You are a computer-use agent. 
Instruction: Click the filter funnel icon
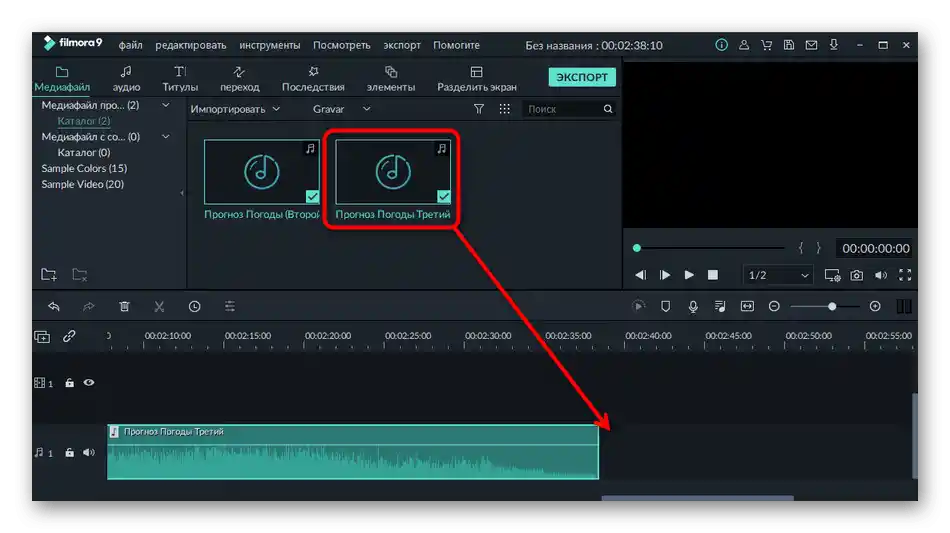(x=479, y=109)
